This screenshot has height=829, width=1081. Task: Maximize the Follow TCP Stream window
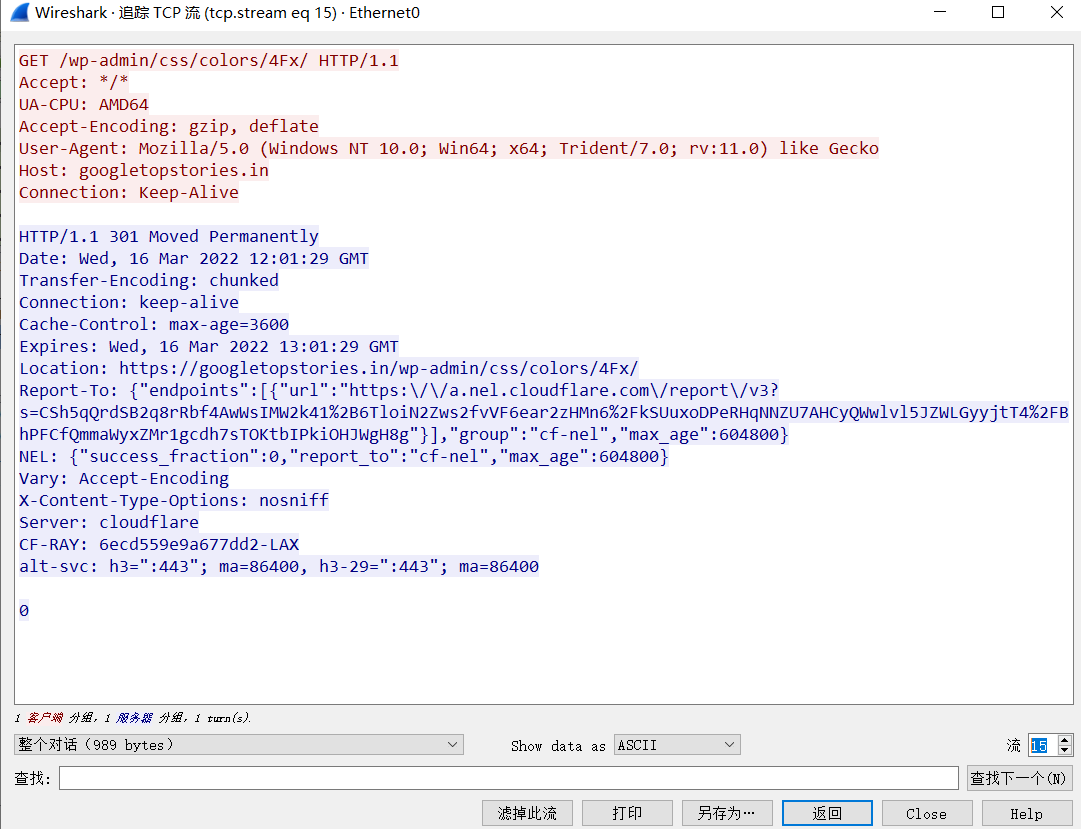click(997, 13)
